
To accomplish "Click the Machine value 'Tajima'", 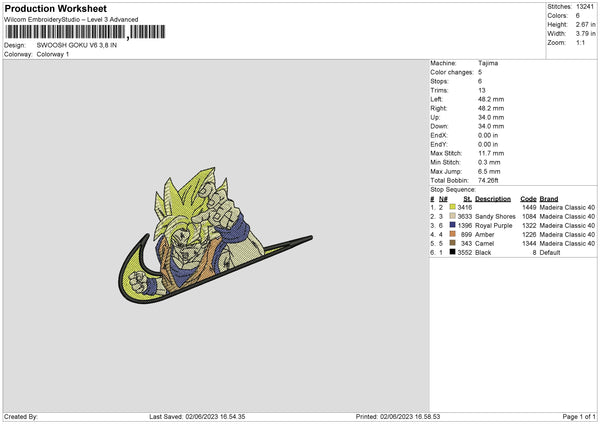I will click(488, 63).
